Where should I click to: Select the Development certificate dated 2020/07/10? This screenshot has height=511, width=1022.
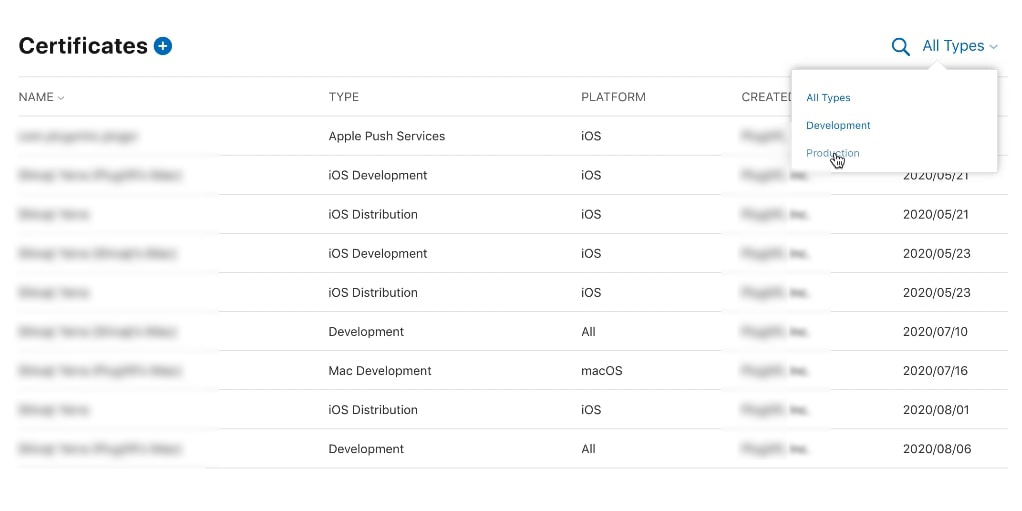coord(366,332)
